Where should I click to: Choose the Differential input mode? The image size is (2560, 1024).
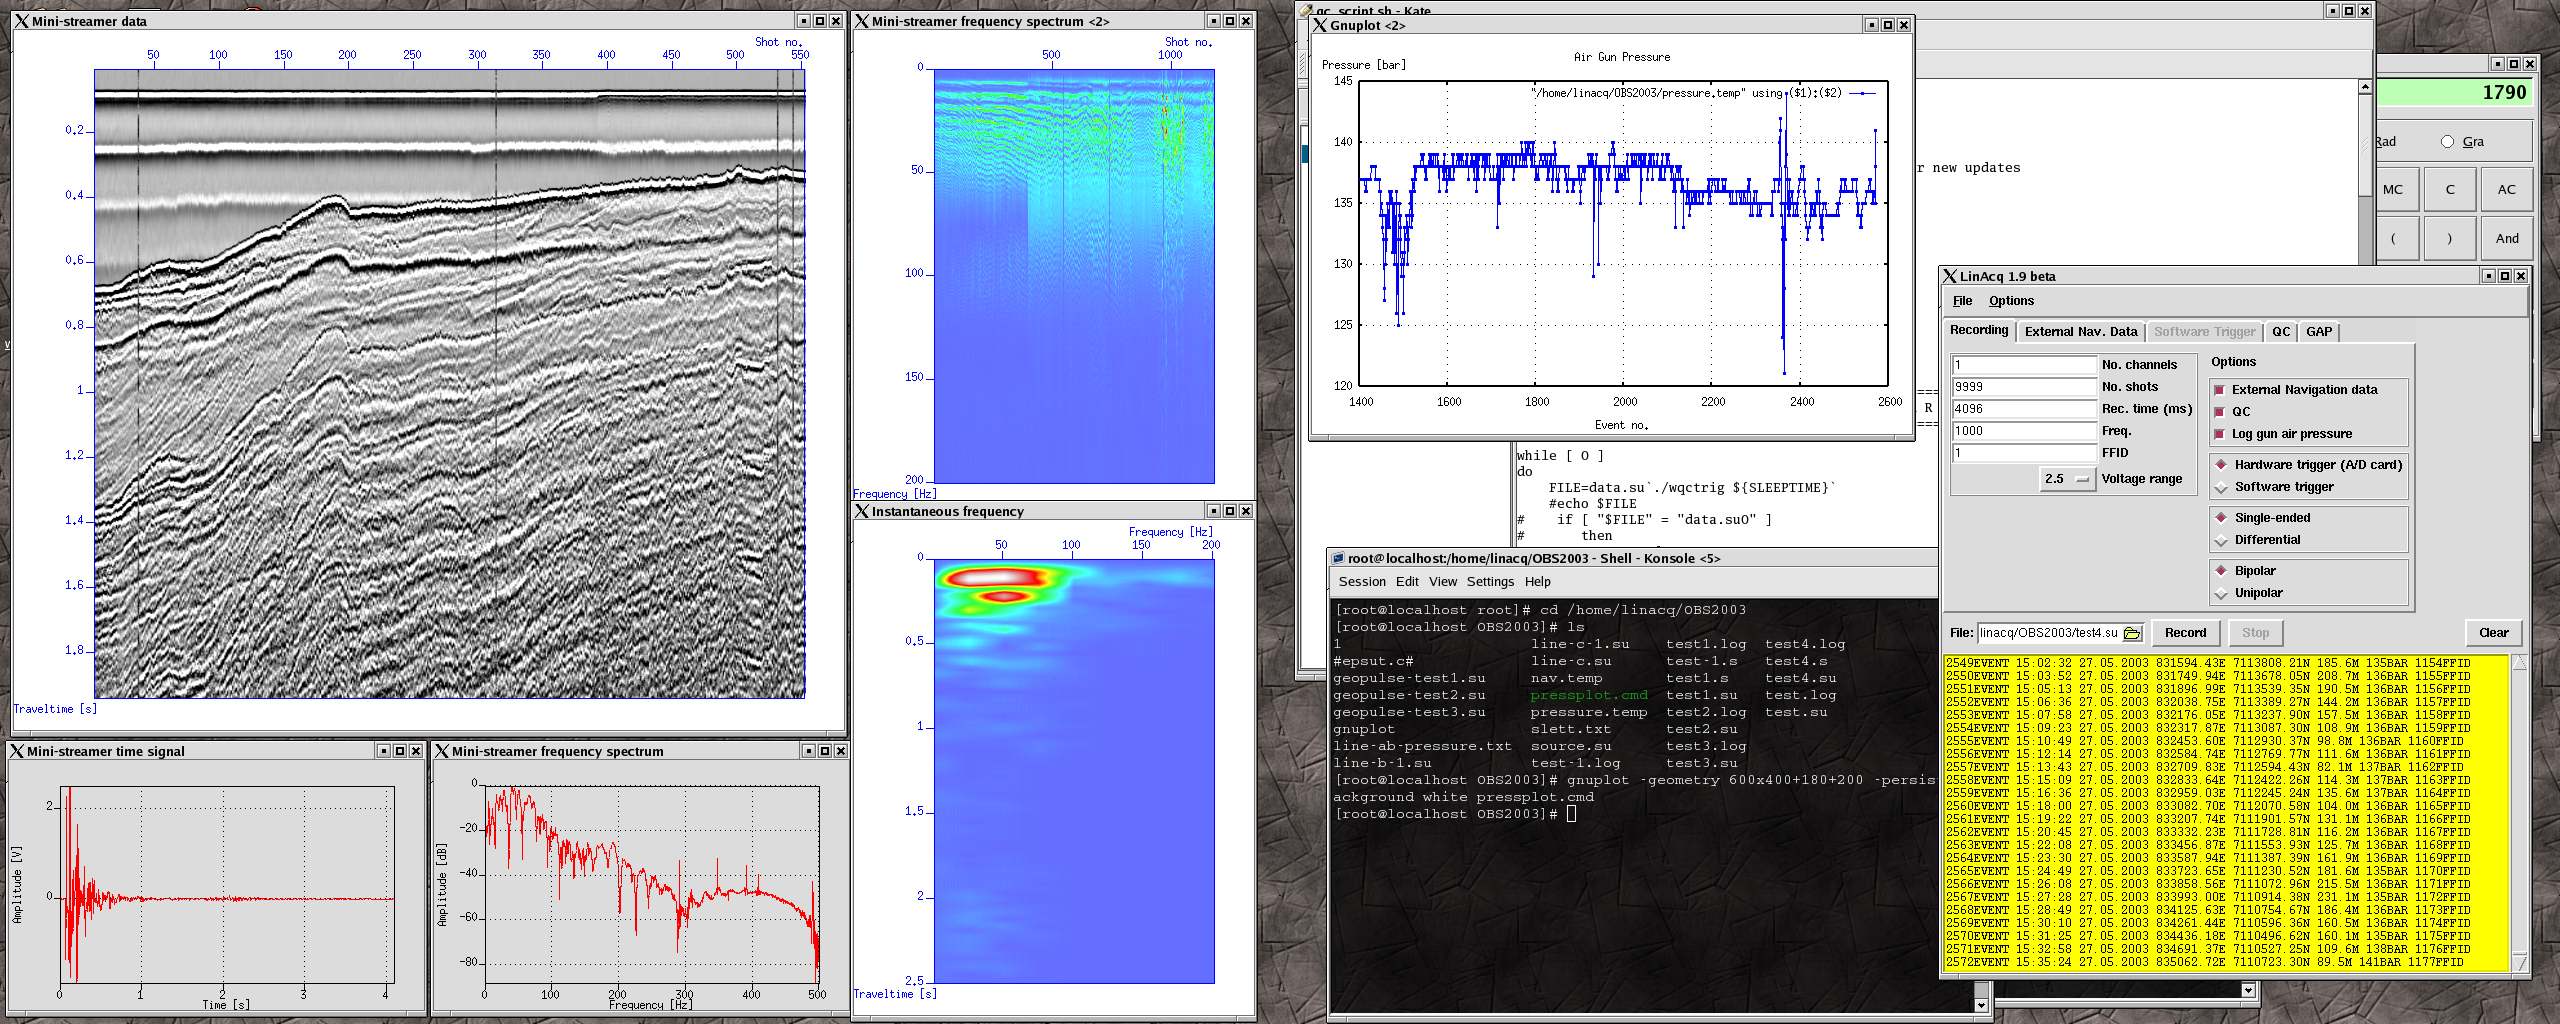tap(2221, 540)
